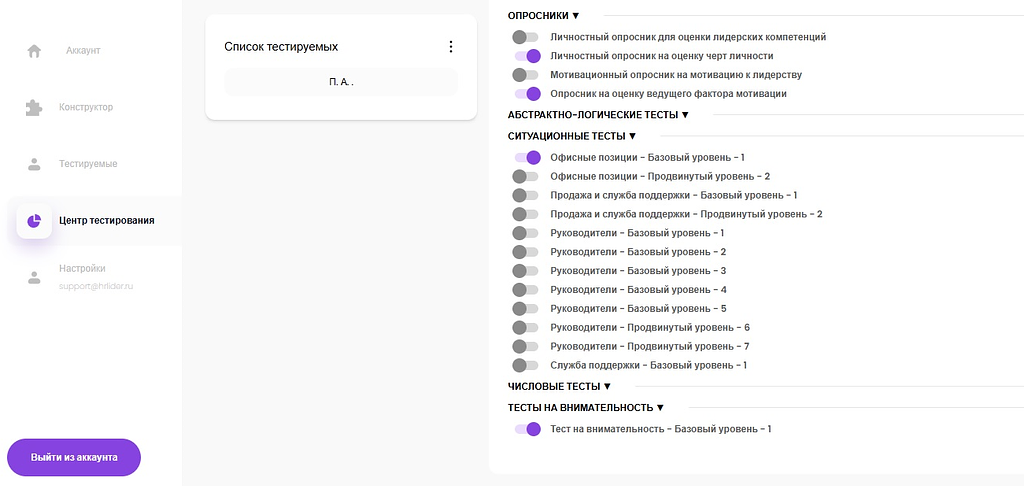Go to the Конструктор page
This screenshot has width=1024, height=486.
86,107
